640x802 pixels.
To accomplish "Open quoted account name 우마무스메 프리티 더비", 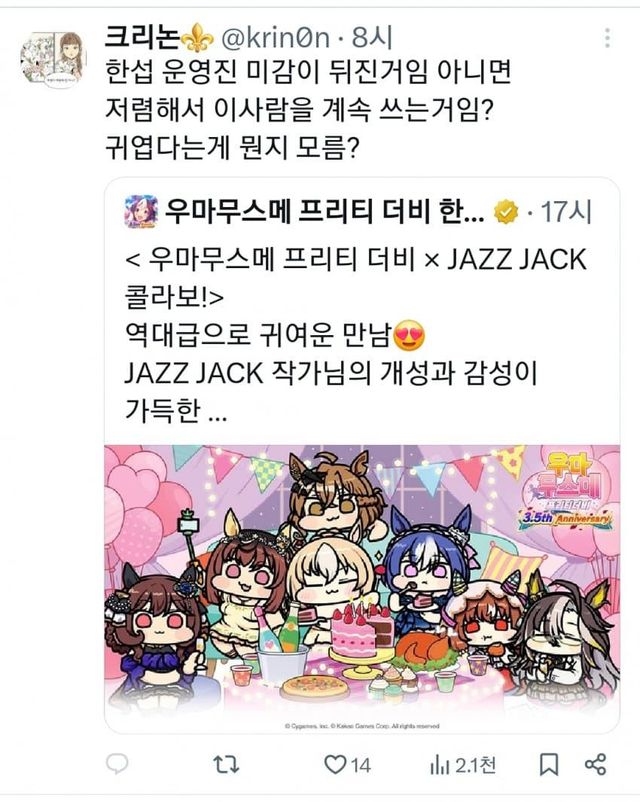I will pos(324,211).
